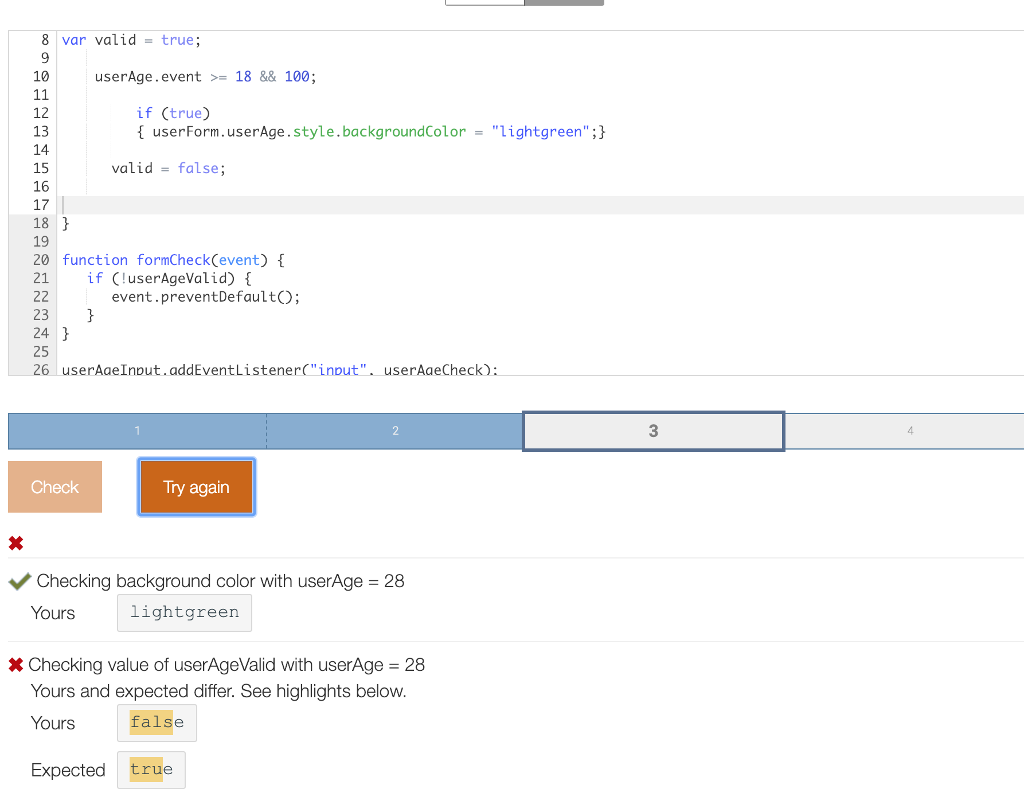Click line number 17 in the editor gutter
1024x789 pixels.
pyautogui.click(x=40, y=204)
